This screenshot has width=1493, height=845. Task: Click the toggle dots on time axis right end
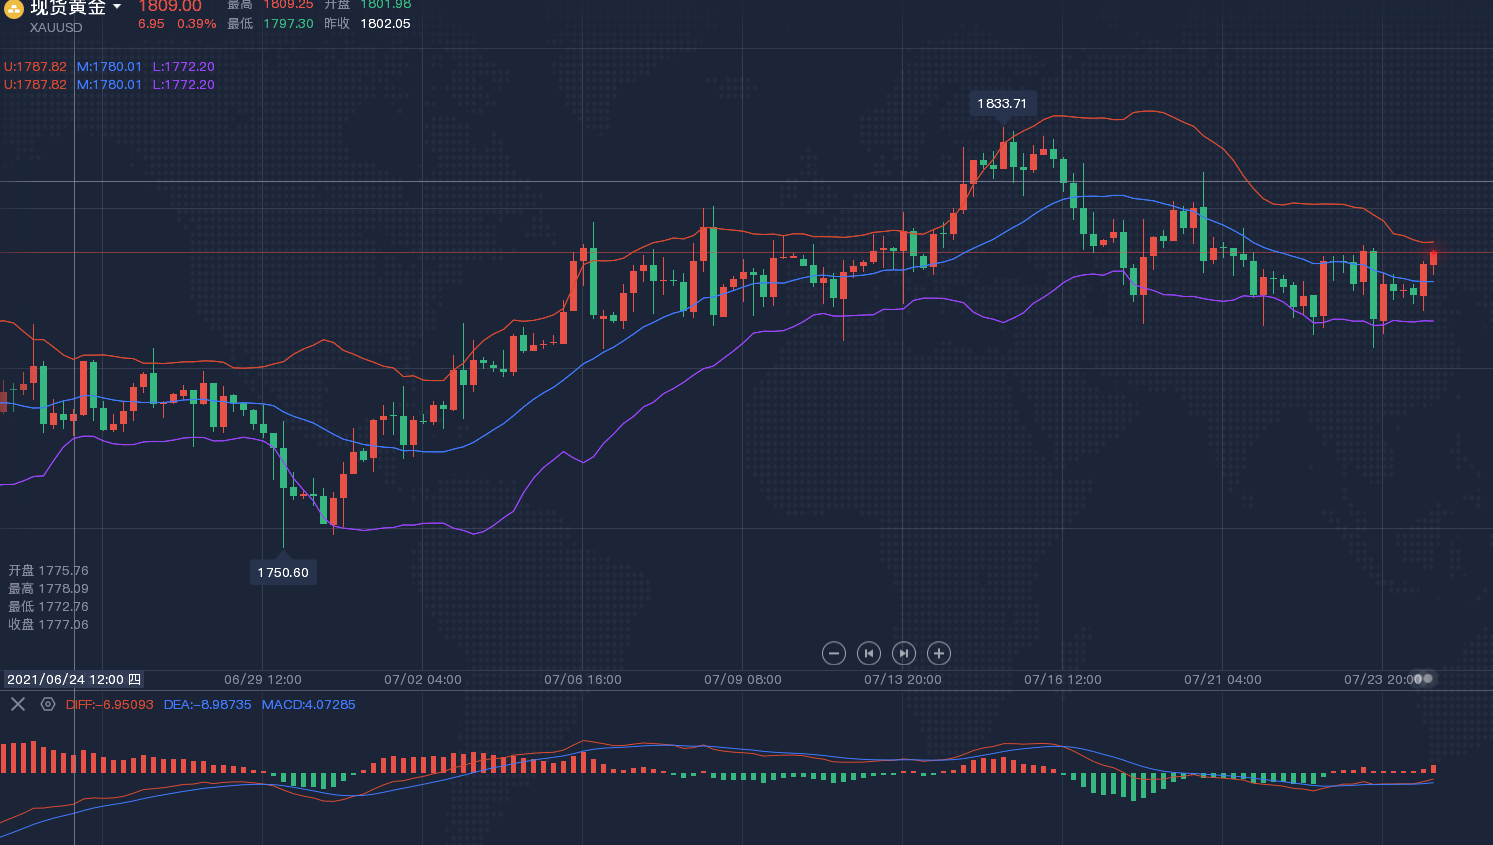click(x=1423, y=678)
